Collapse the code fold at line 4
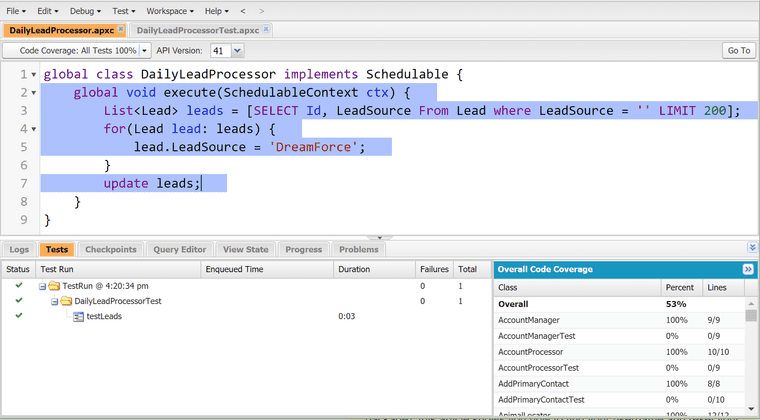 point(33,129)
